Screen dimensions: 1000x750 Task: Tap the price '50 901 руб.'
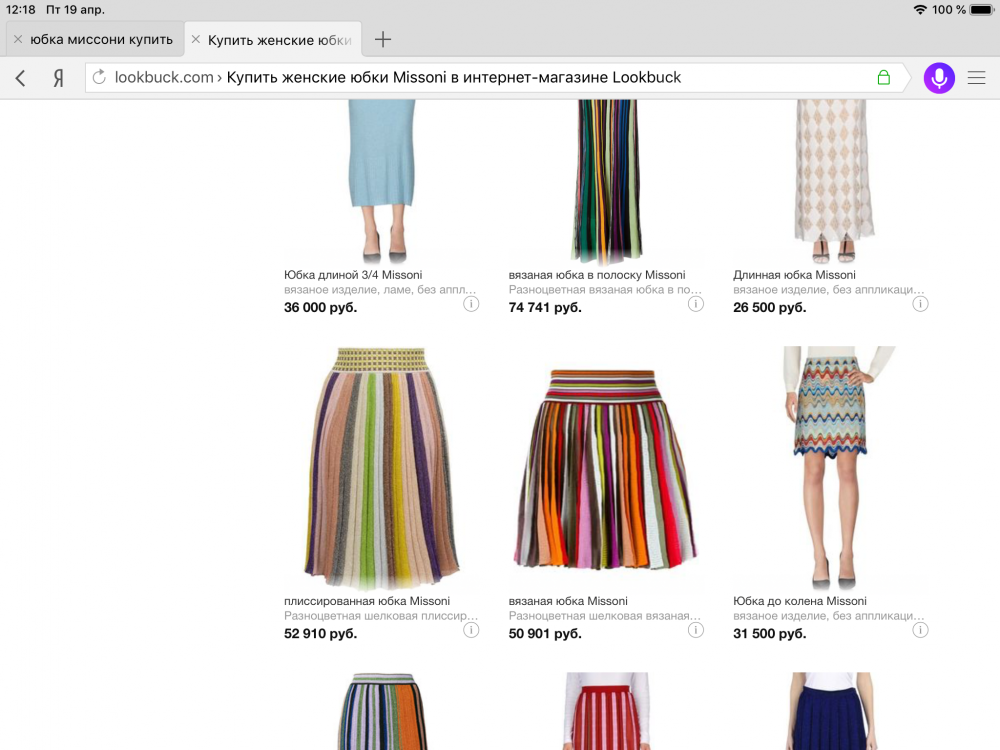coord(545,634)
